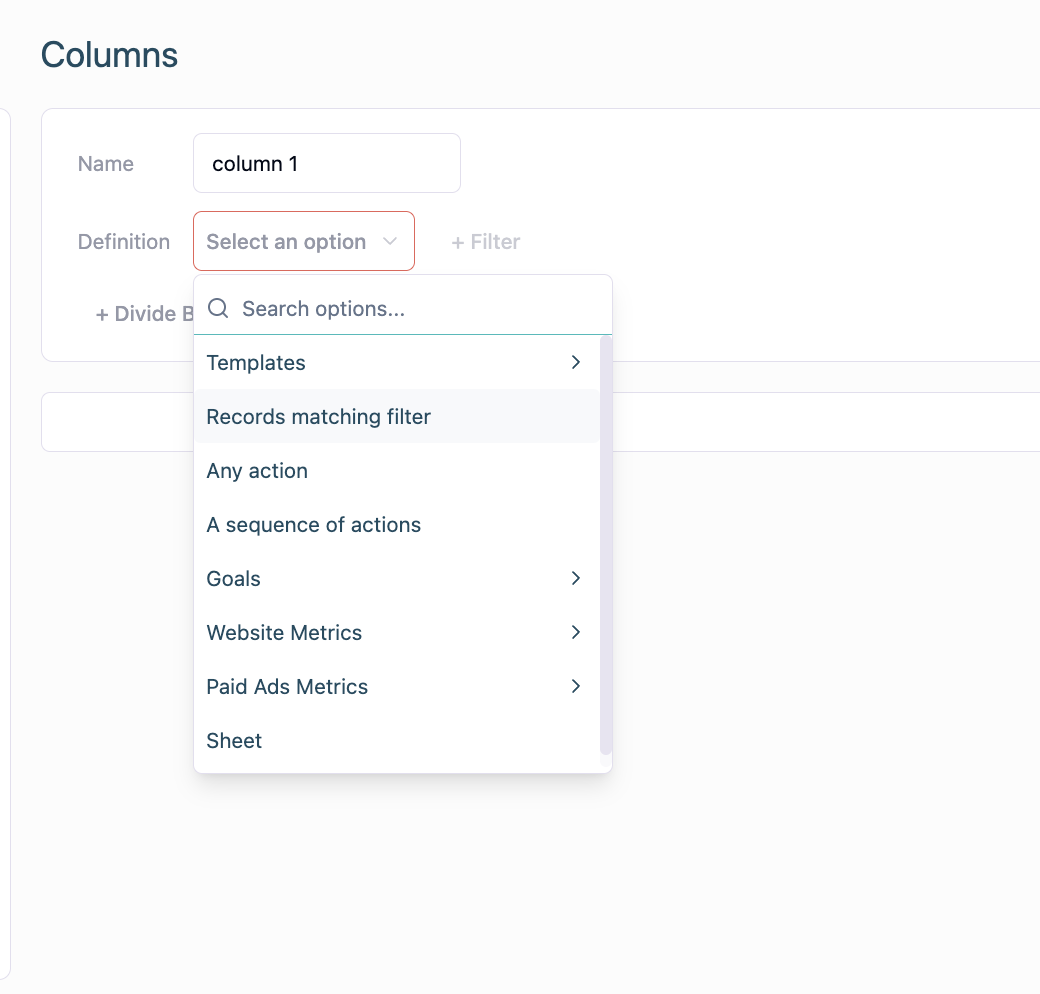This screenshot has height=994, width=1040.
Task: Choose "Records matching filter" from the list
Action: [318, 417]
